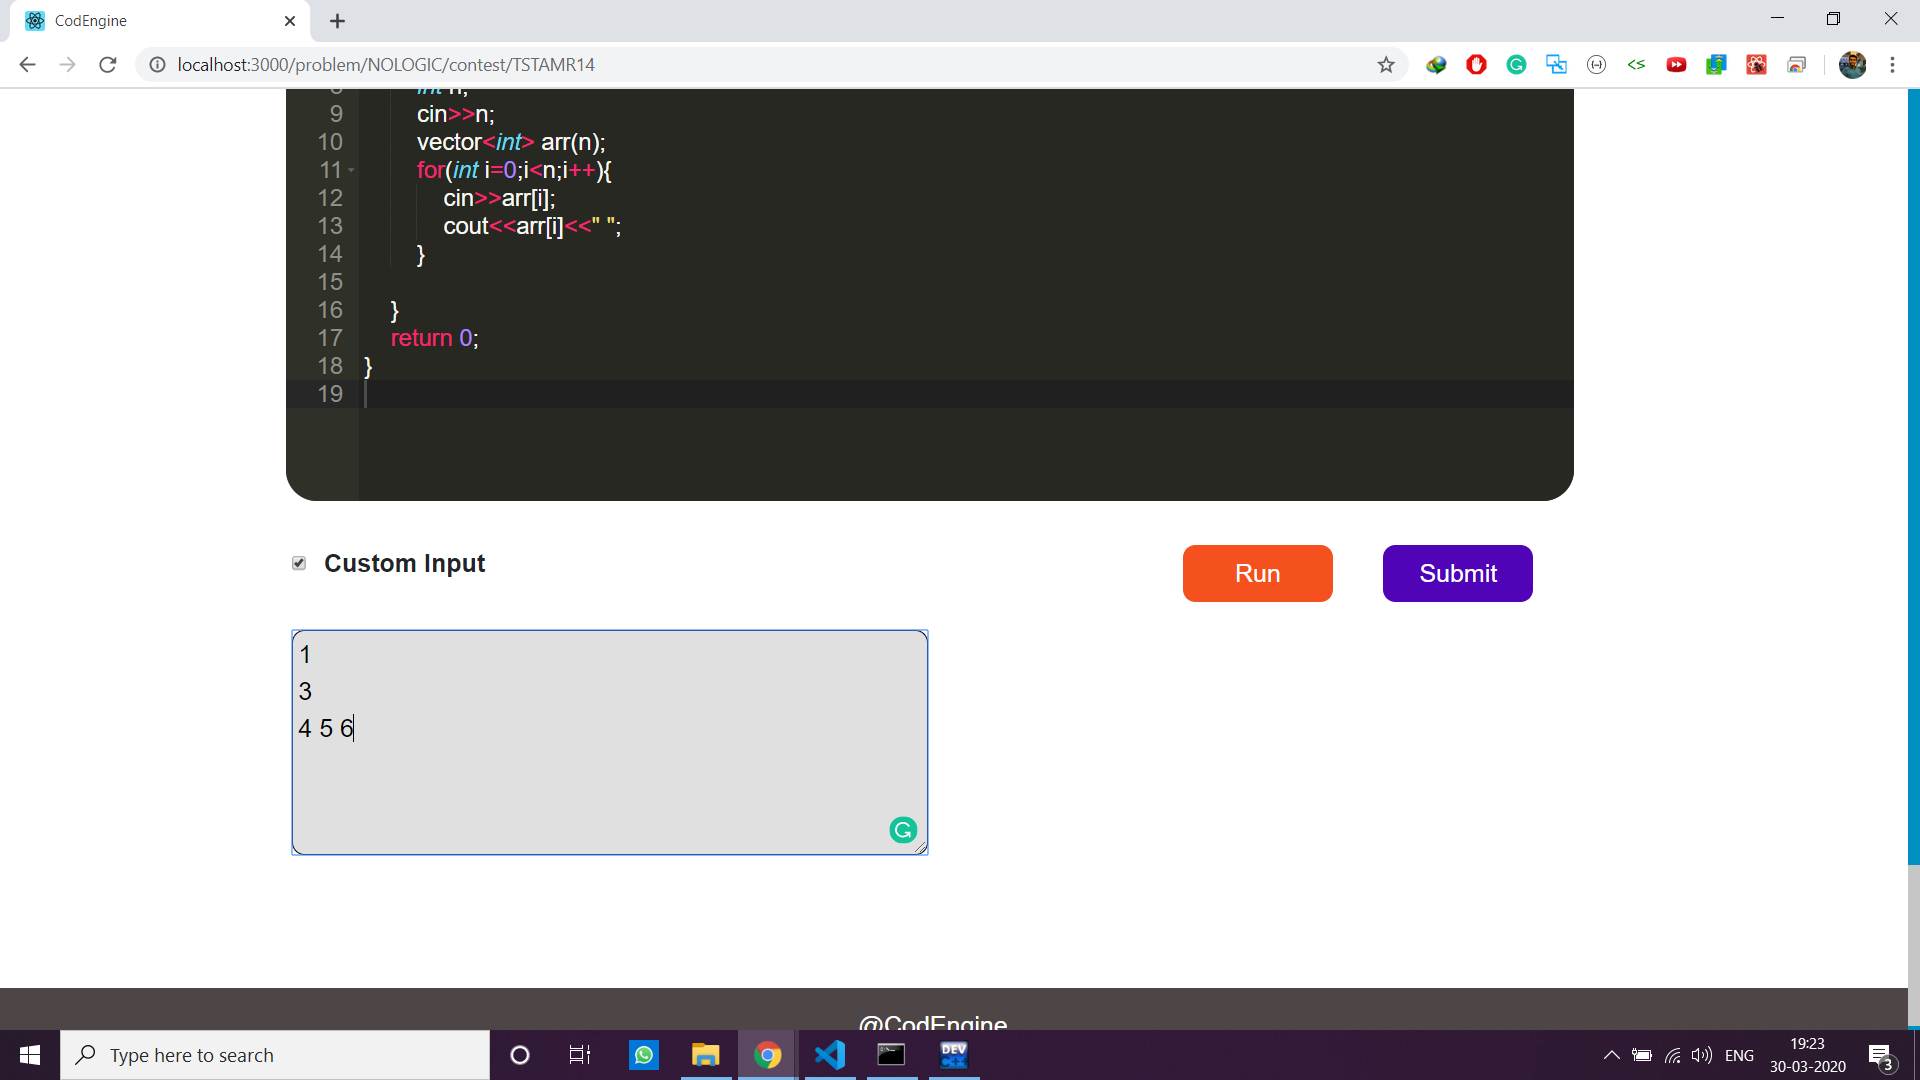Click the ENG language indicator
This screenshot has height=1080, width=1920.
(x=1739, y=1055)
